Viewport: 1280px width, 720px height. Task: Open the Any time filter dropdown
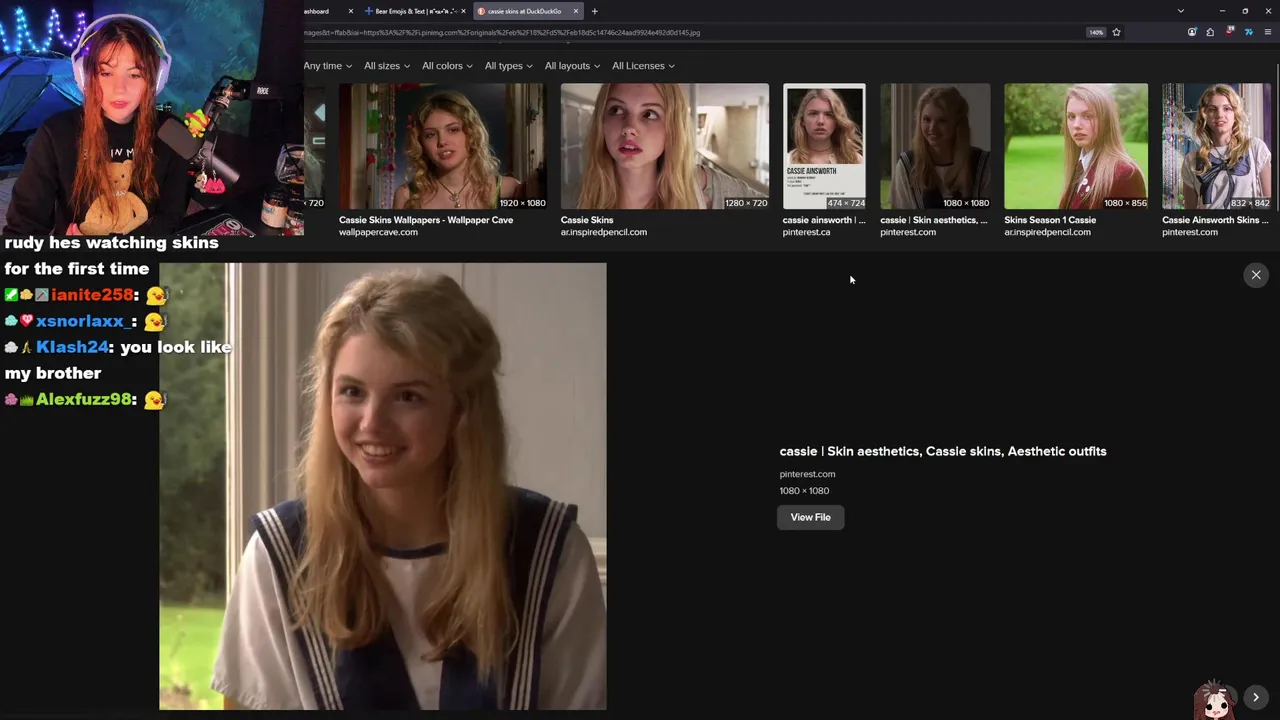pos(328,66)
